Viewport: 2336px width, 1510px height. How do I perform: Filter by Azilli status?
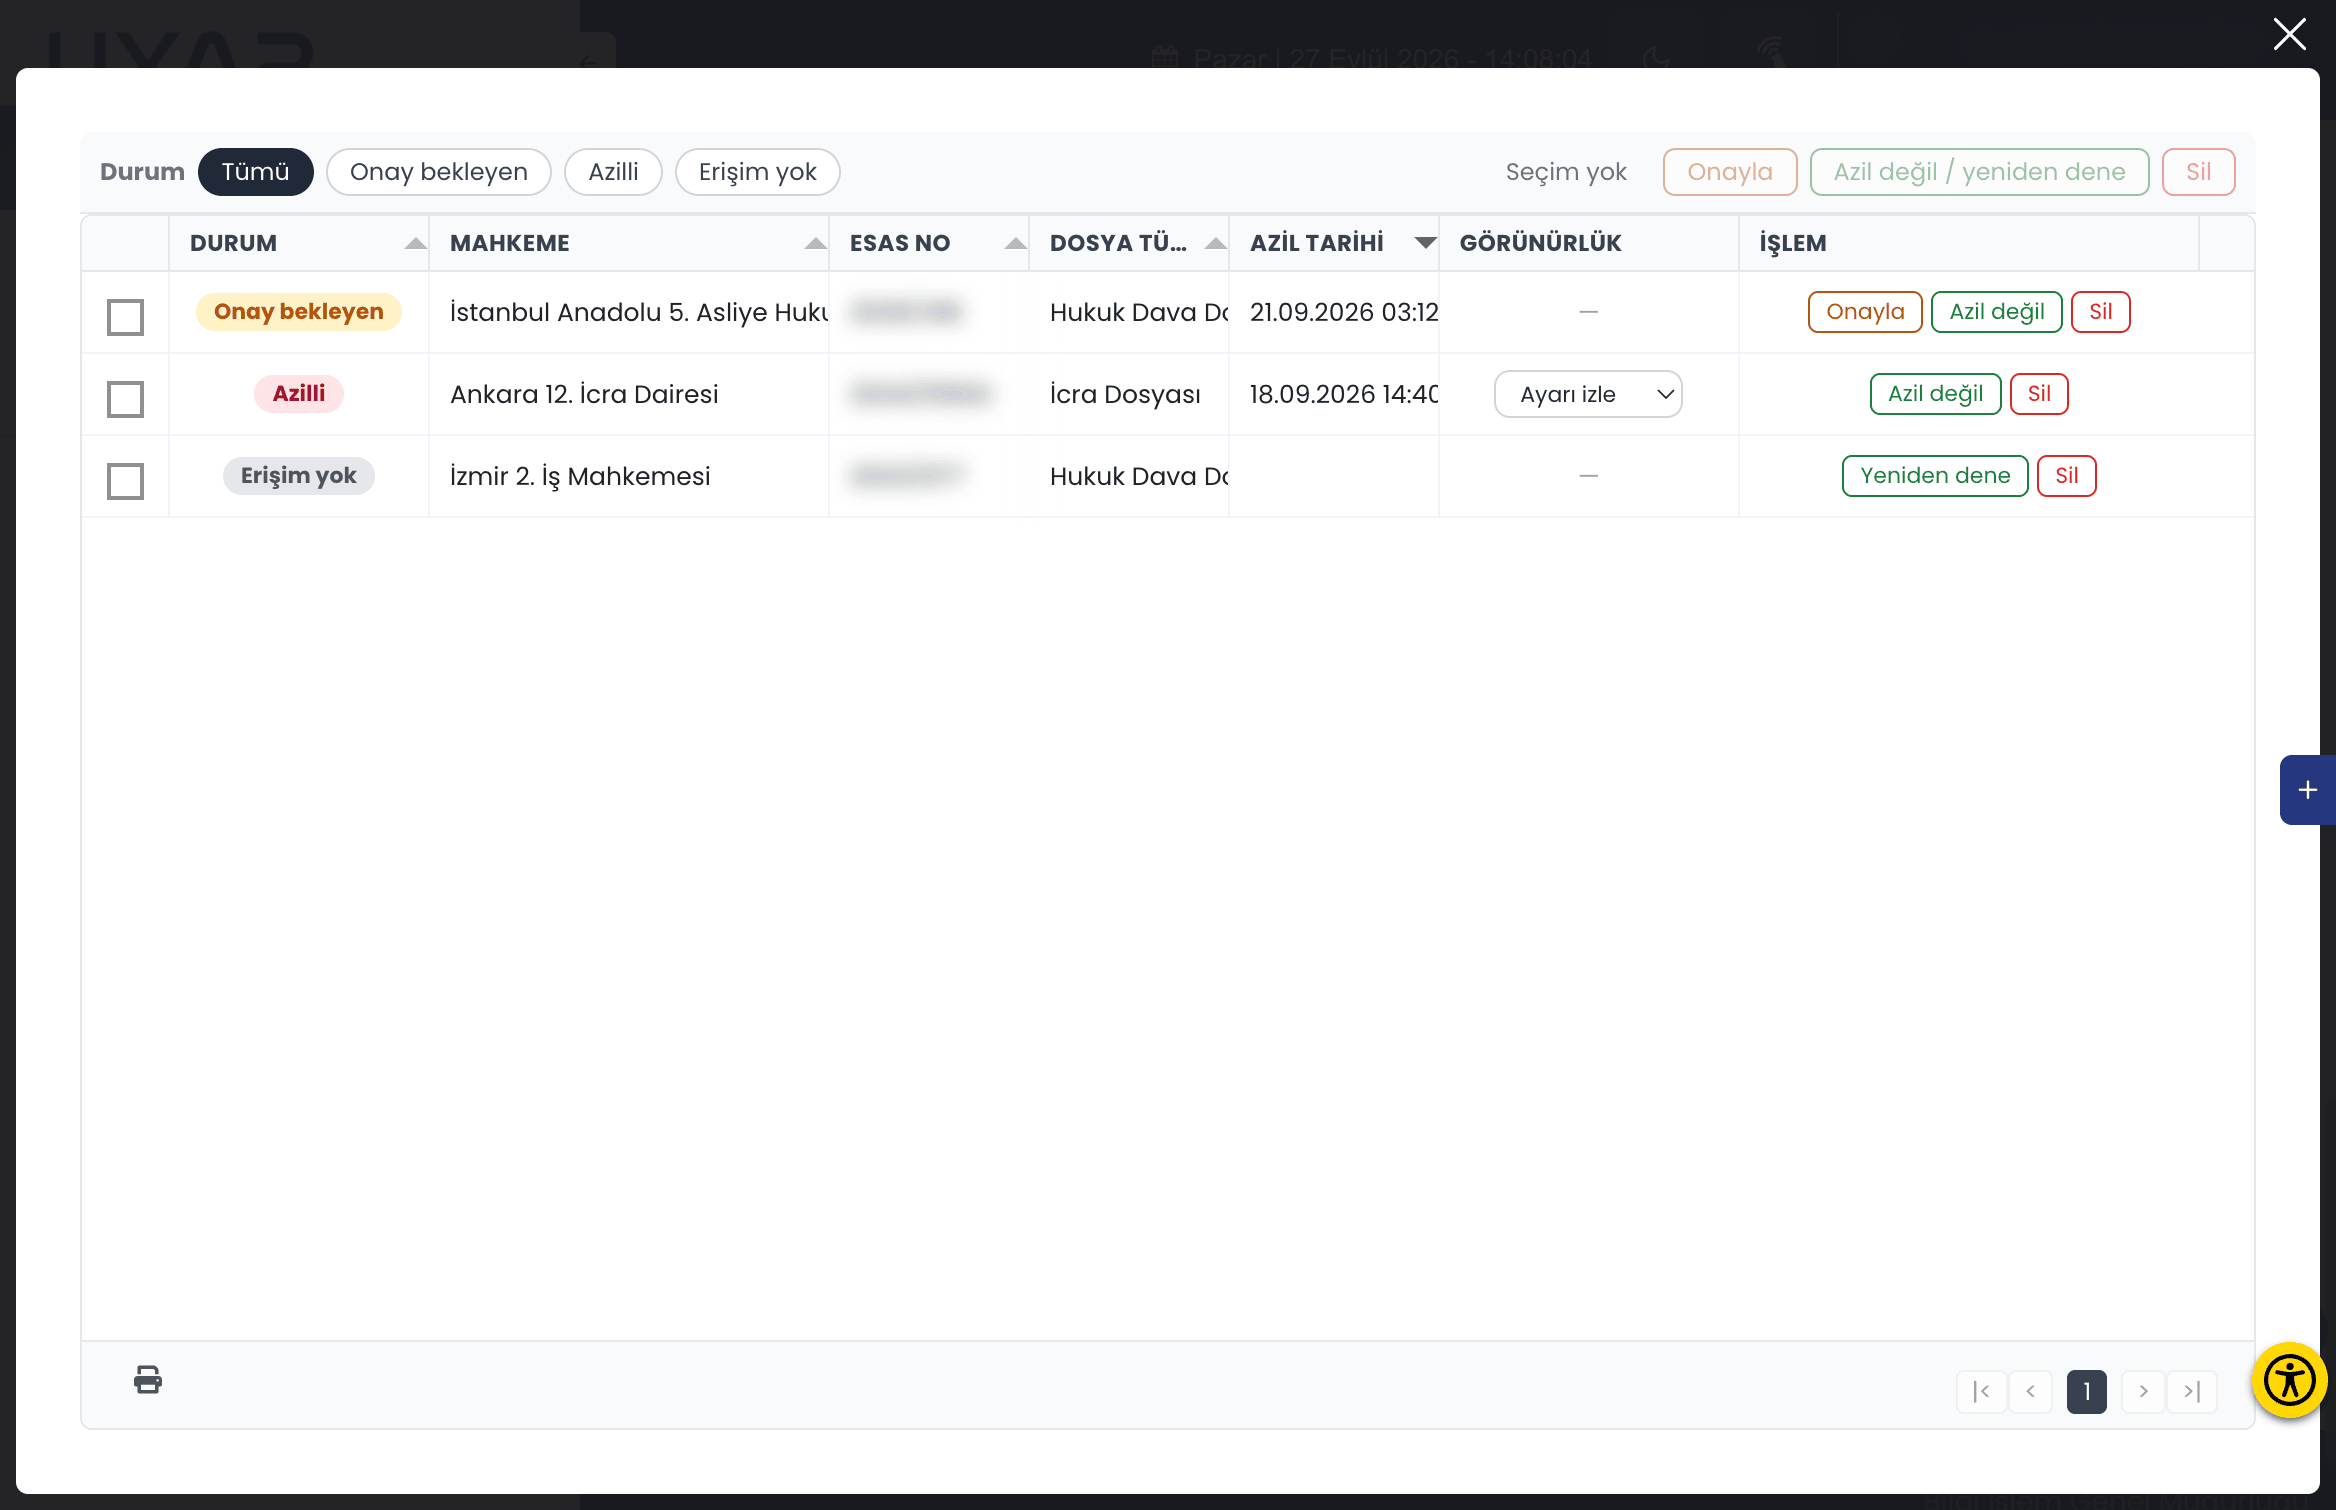[x=613, y=172]
